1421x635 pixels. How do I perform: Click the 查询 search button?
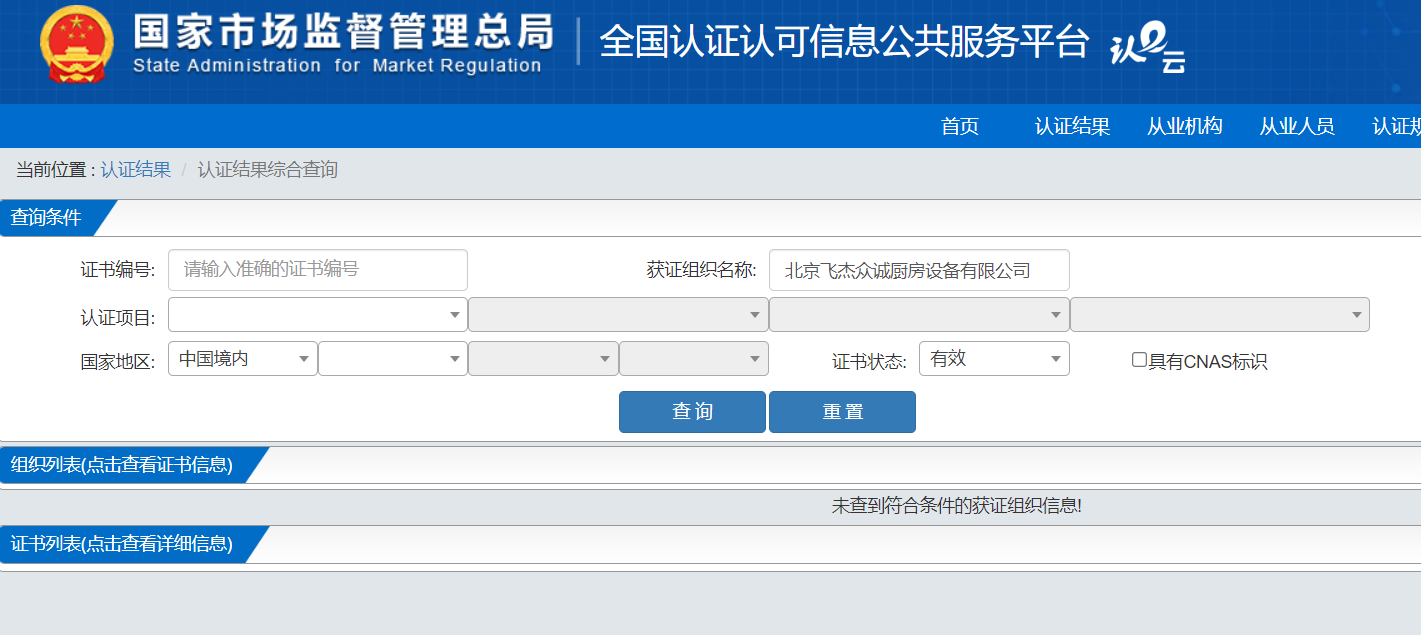[692, 412]
